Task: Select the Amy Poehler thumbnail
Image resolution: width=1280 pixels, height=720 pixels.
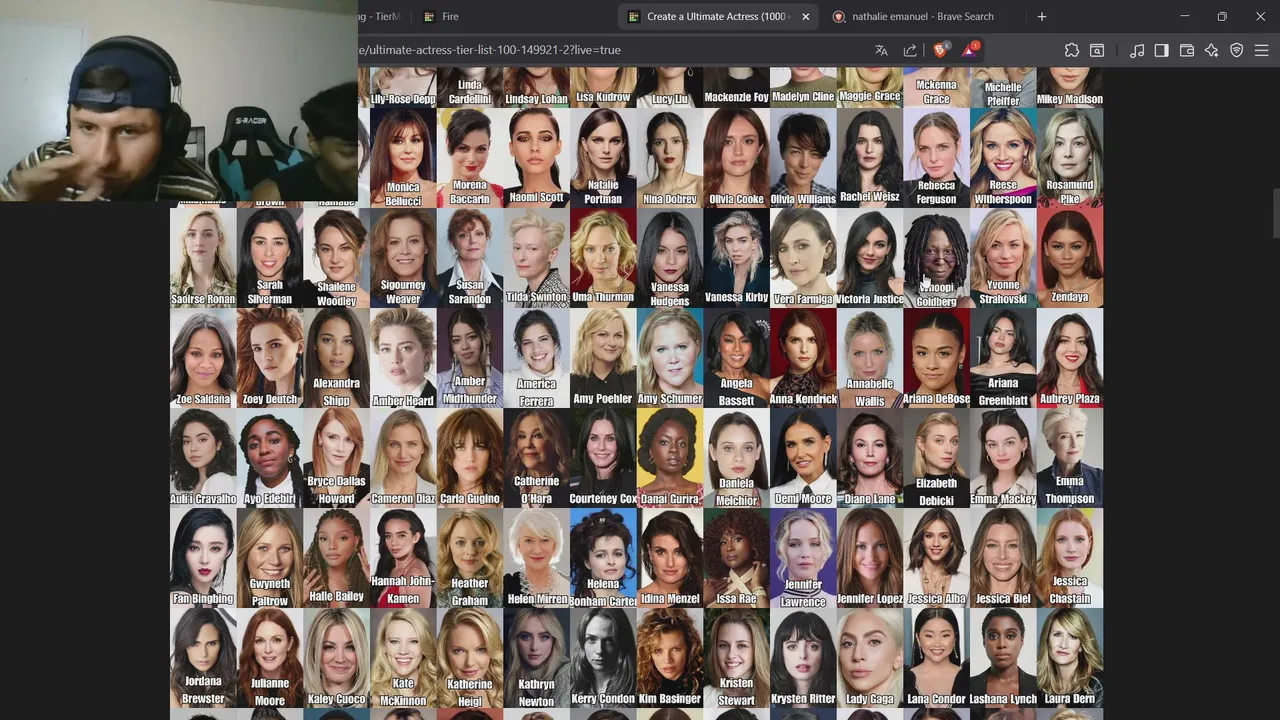Action: point(603,357)
